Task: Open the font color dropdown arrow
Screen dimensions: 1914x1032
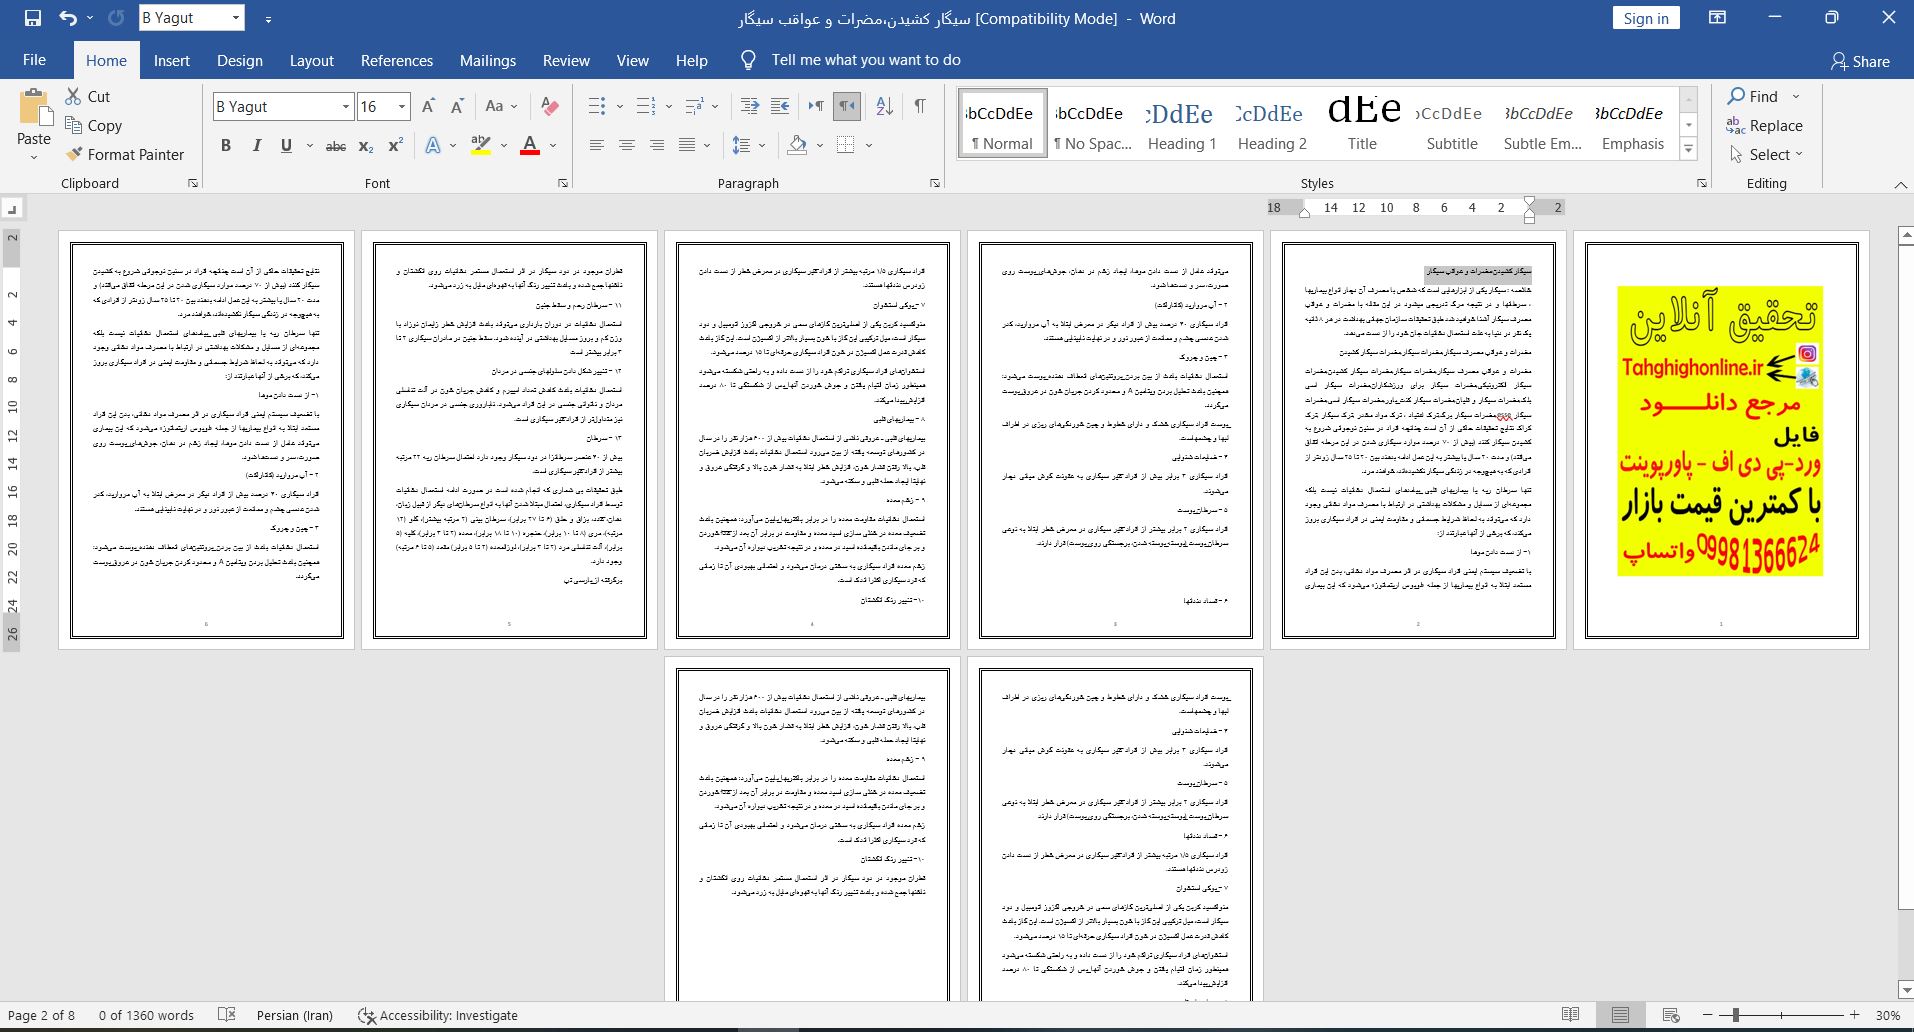Action: click(x=552, y=146)
